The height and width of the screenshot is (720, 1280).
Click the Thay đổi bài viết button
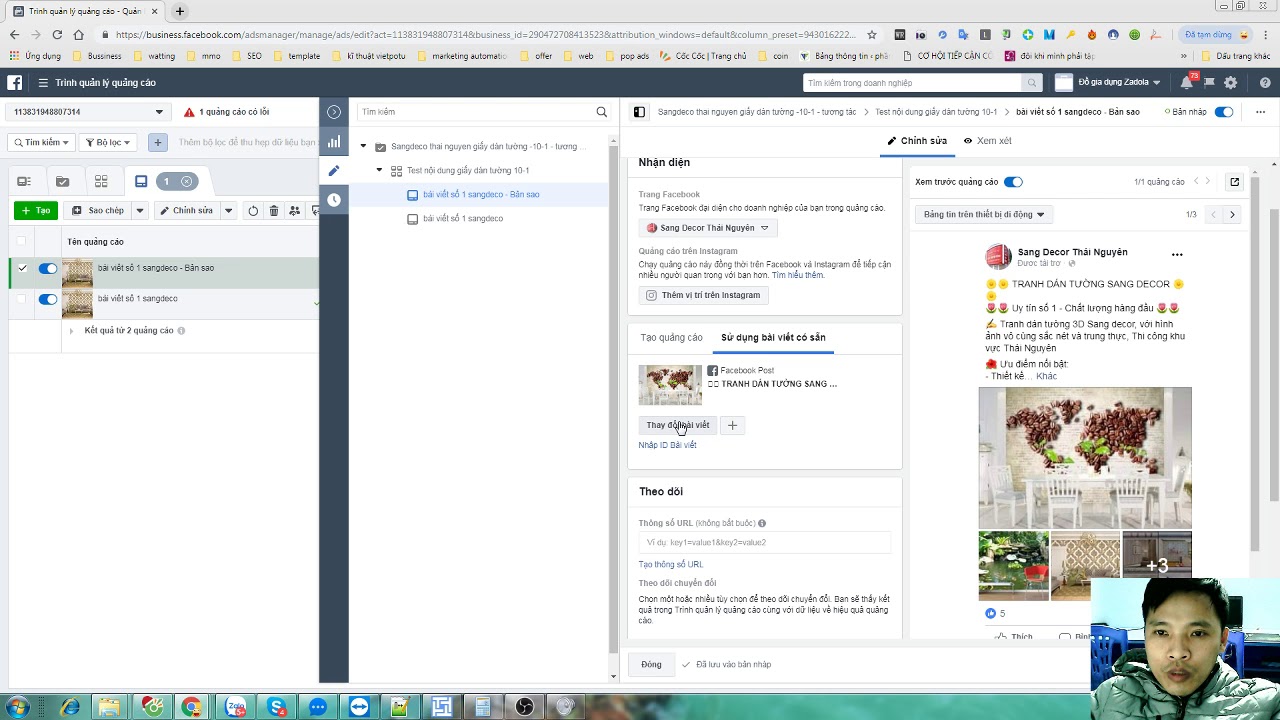677,425
